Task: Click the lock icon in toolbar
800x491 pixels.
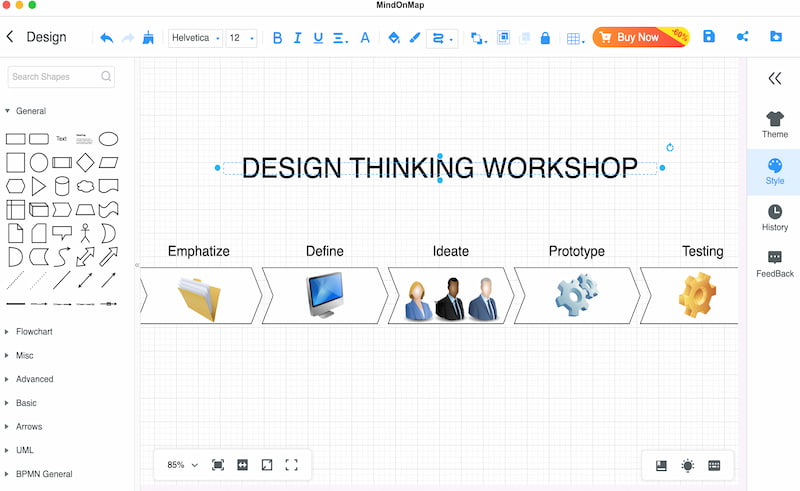Action: [545, 38]
